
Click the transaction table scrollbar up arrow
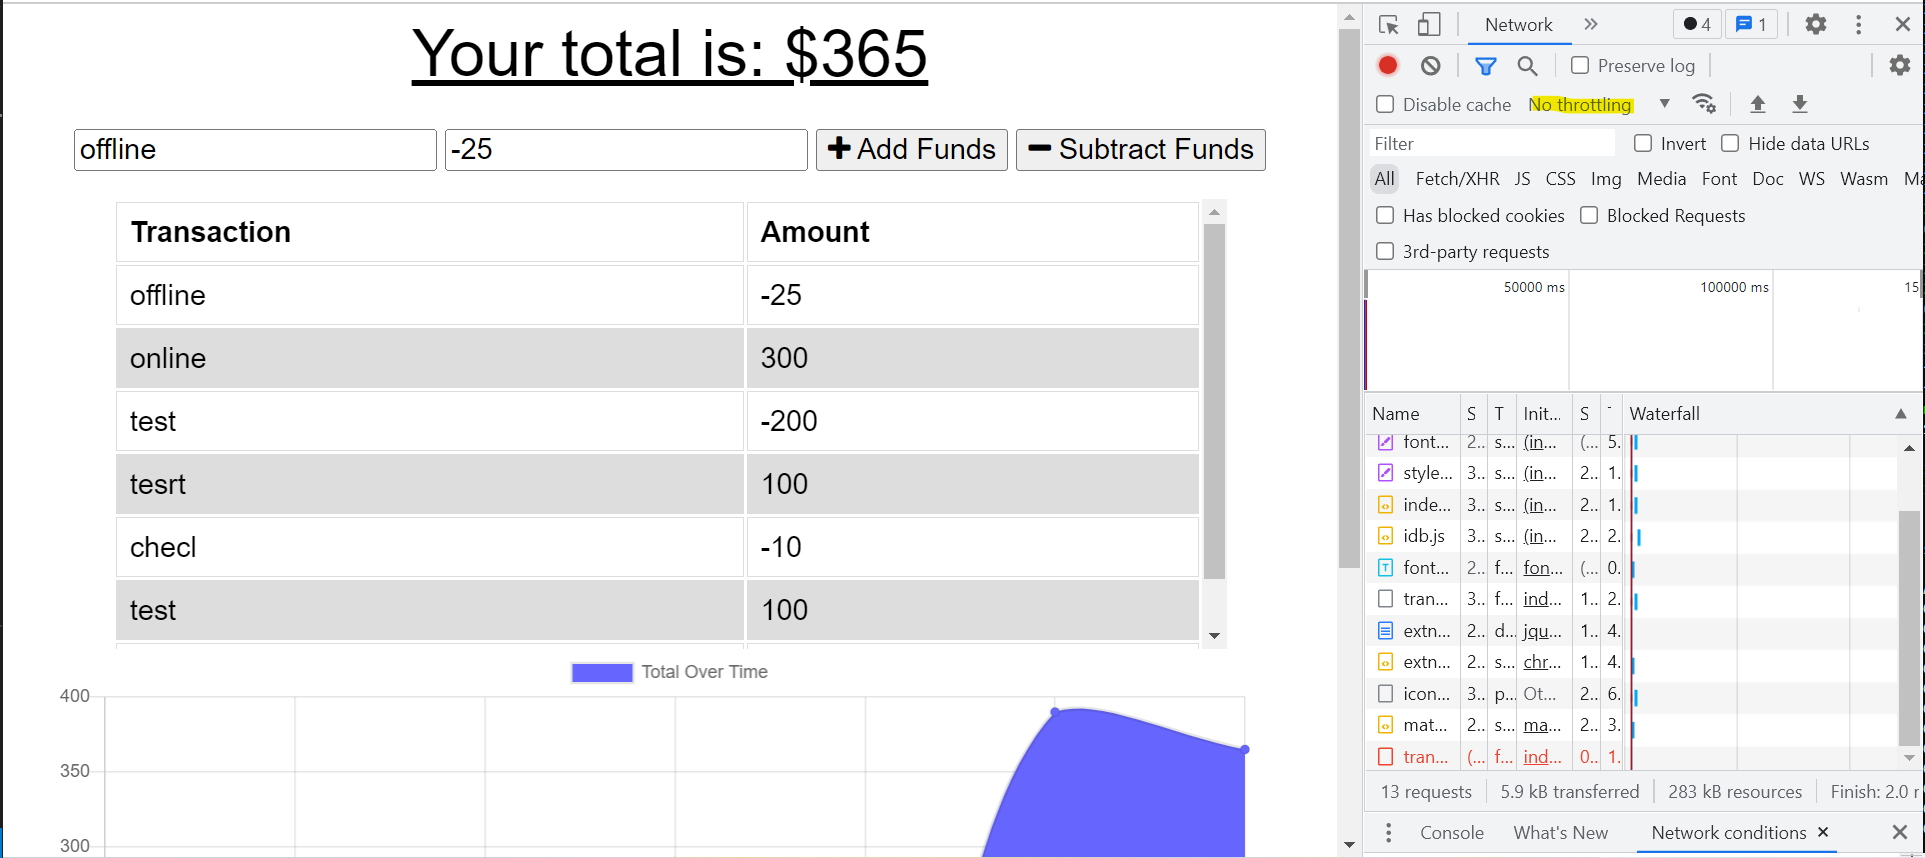[x=1214, y=212]
